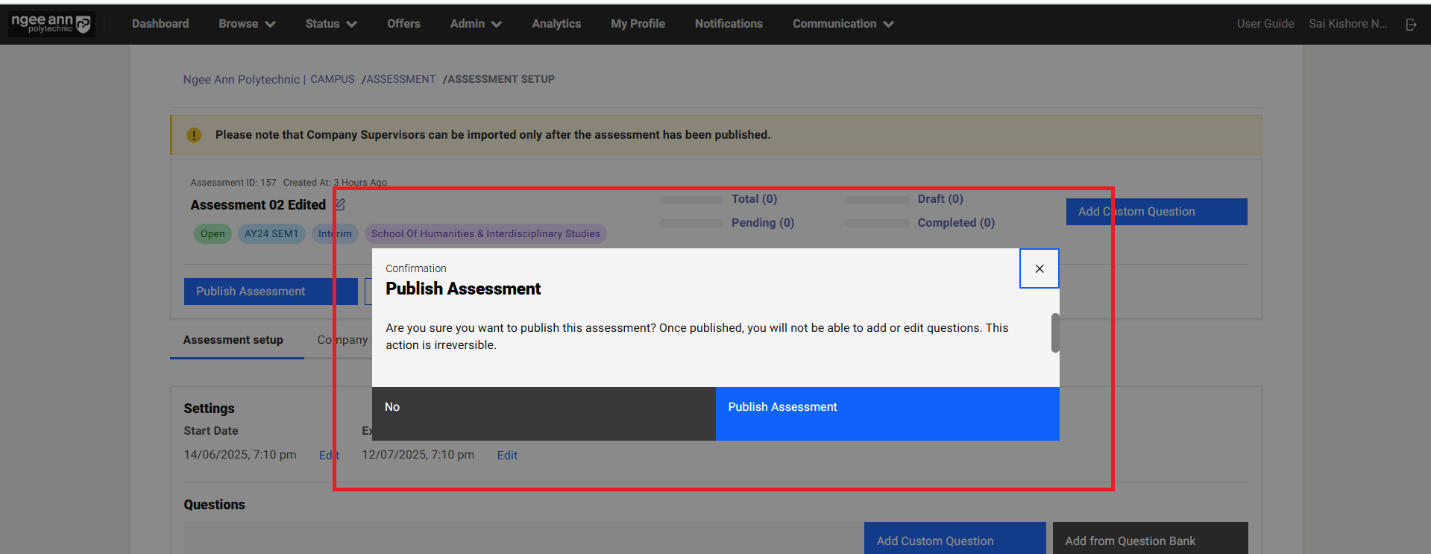Expand the Browse dropdown menu
Image resolution: width=1431 pixels, height=554 pixels.
(x=247, y=24)
